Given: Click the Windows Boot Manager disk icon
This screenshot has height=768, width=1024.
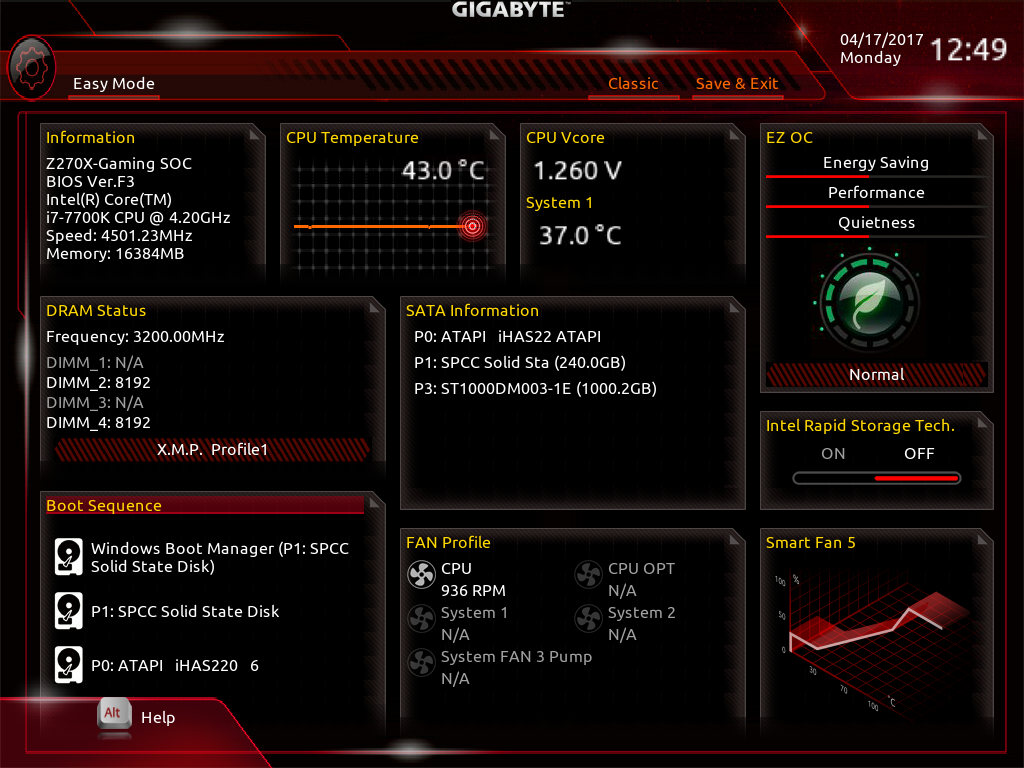Looking at the screenshot, I should (x=69, y=556).
